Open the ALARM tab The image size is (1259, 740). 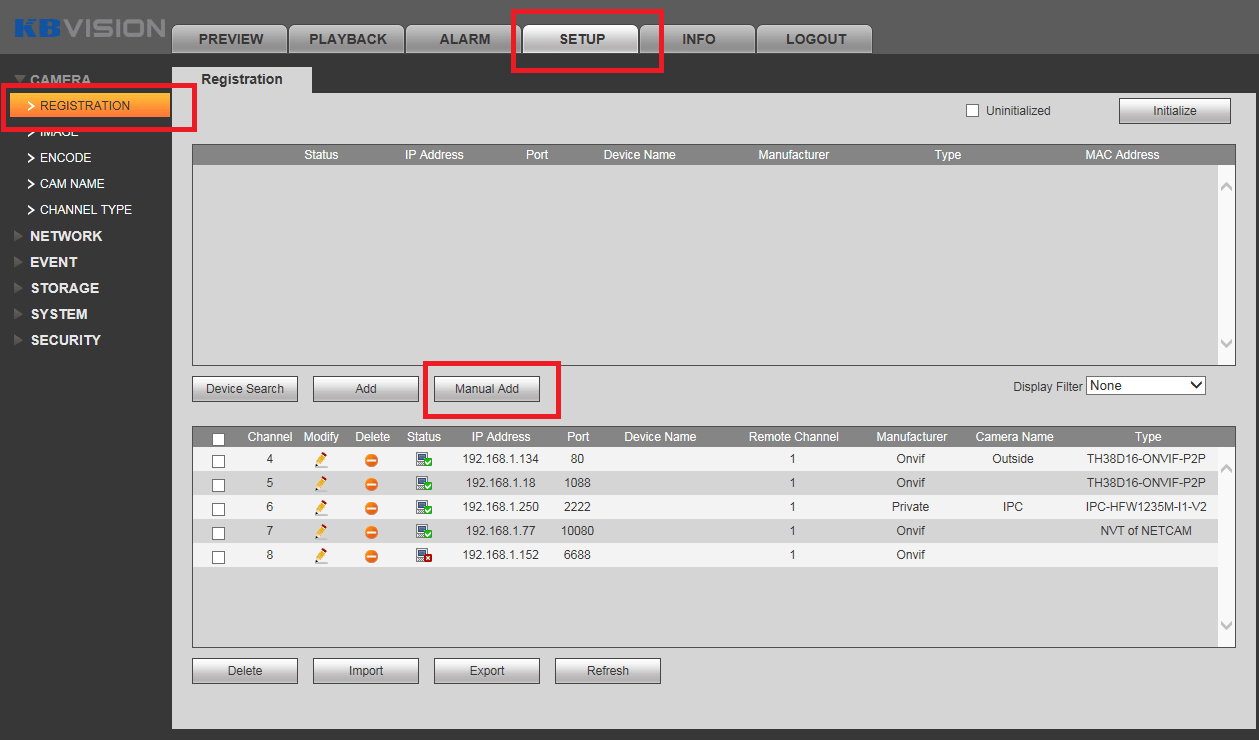point(464,39)
